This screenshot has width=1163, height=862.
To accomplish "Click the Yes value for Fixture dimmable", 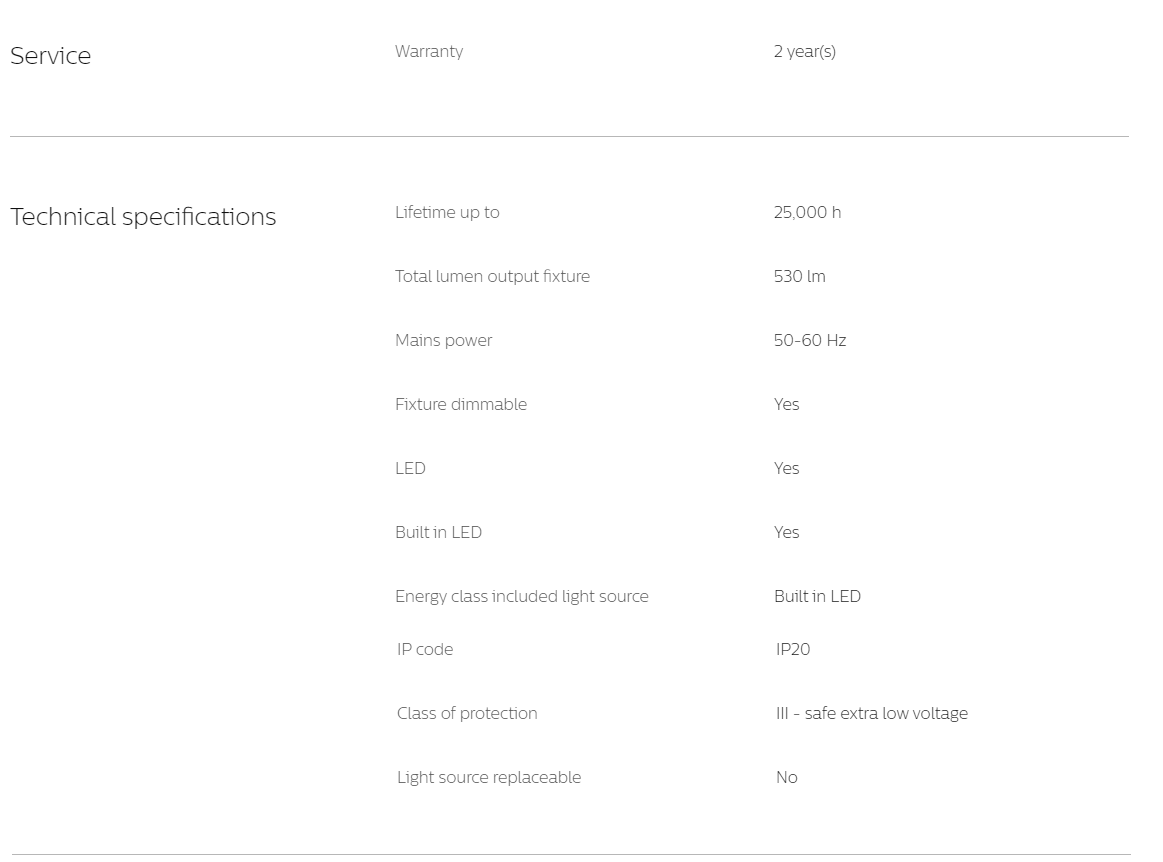I will [x=786, y=404].
